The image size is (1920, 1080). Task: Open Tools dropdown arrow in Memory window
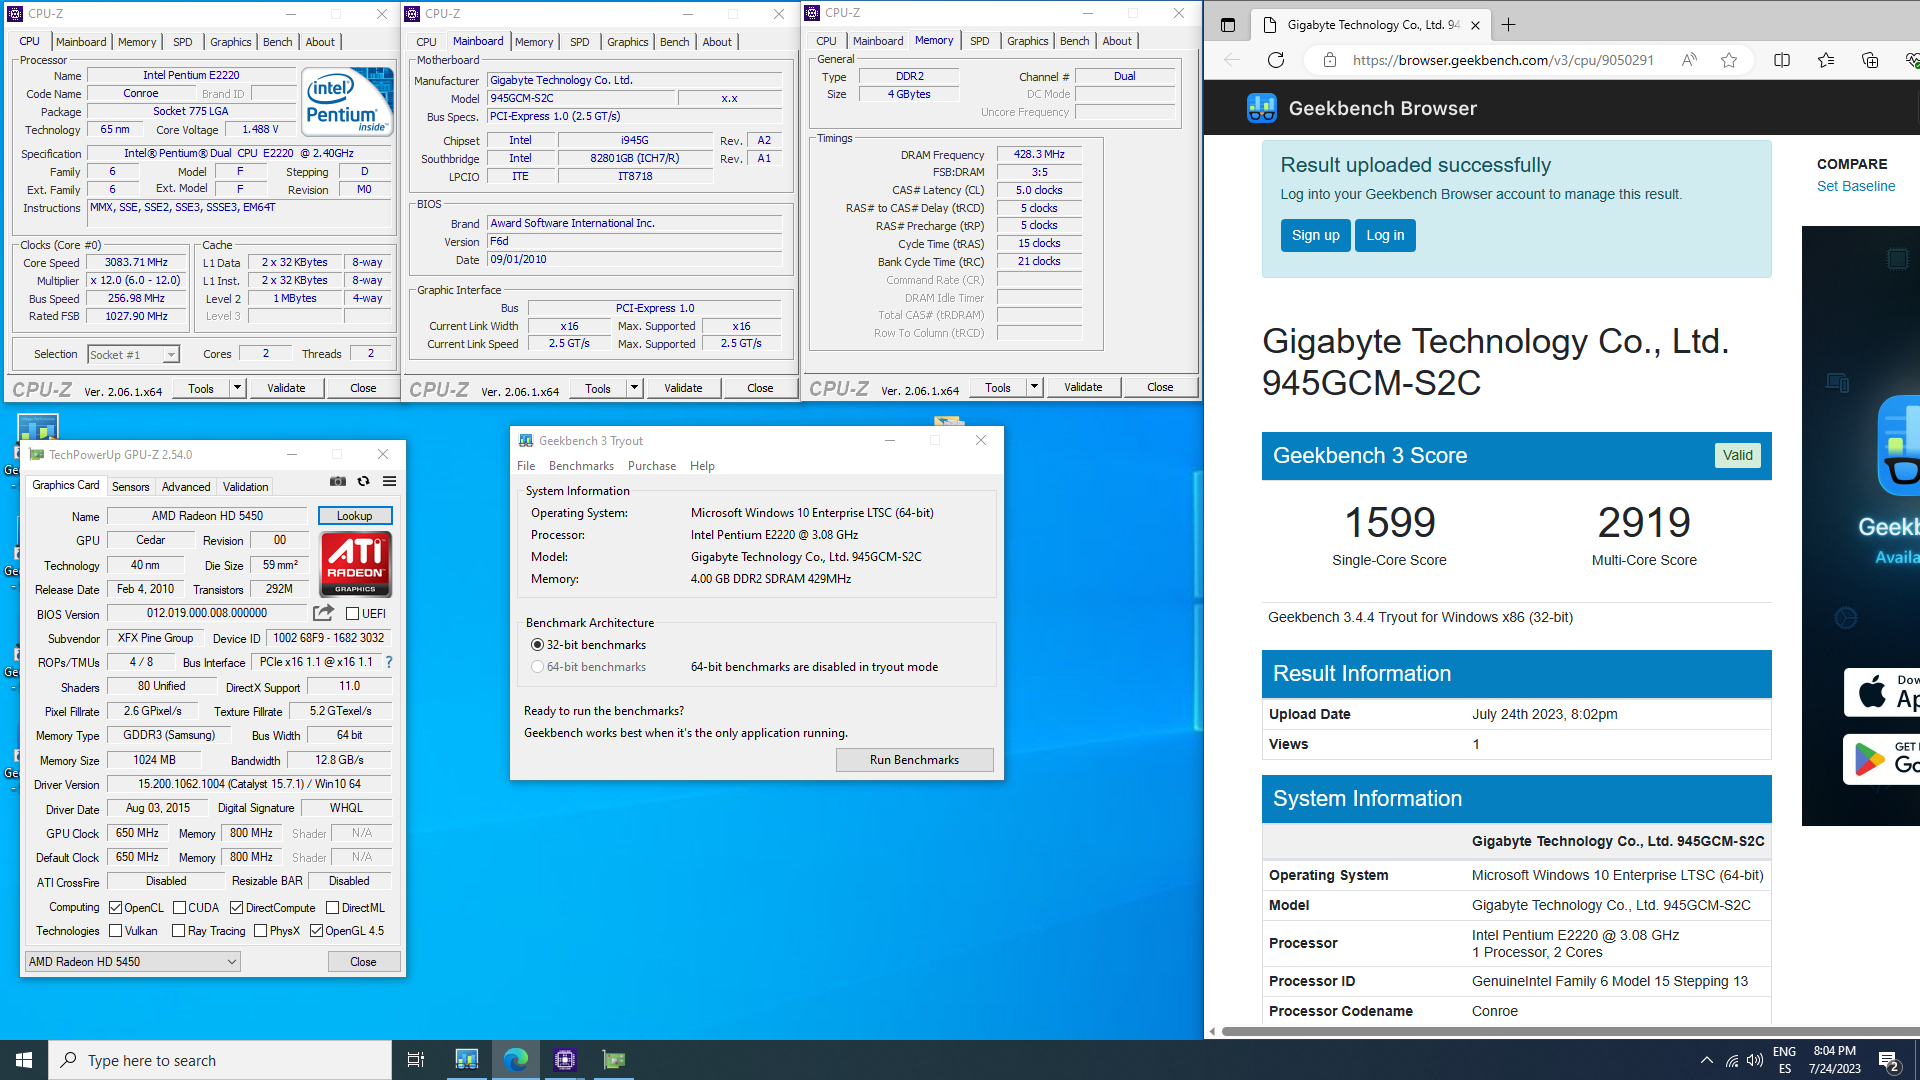[1034, 387]
